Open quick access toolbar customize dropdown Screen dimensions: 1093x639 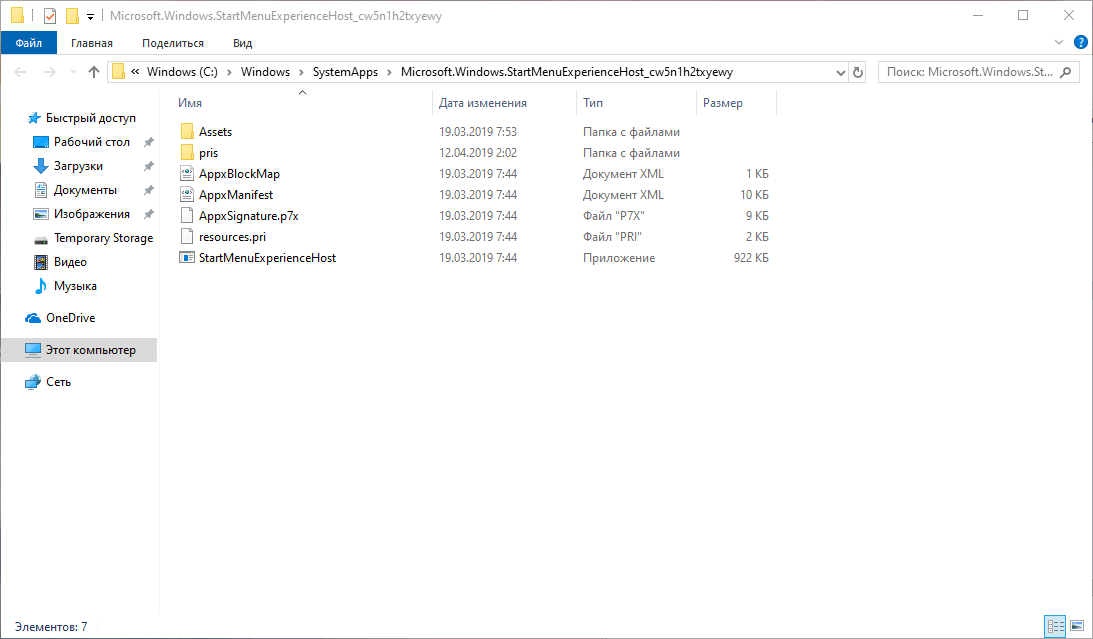coord(90,17)
